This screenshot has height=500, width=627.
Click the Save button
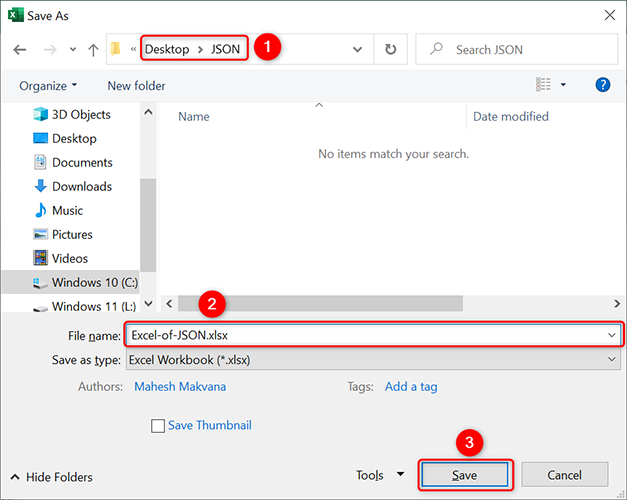click(464, 475)
